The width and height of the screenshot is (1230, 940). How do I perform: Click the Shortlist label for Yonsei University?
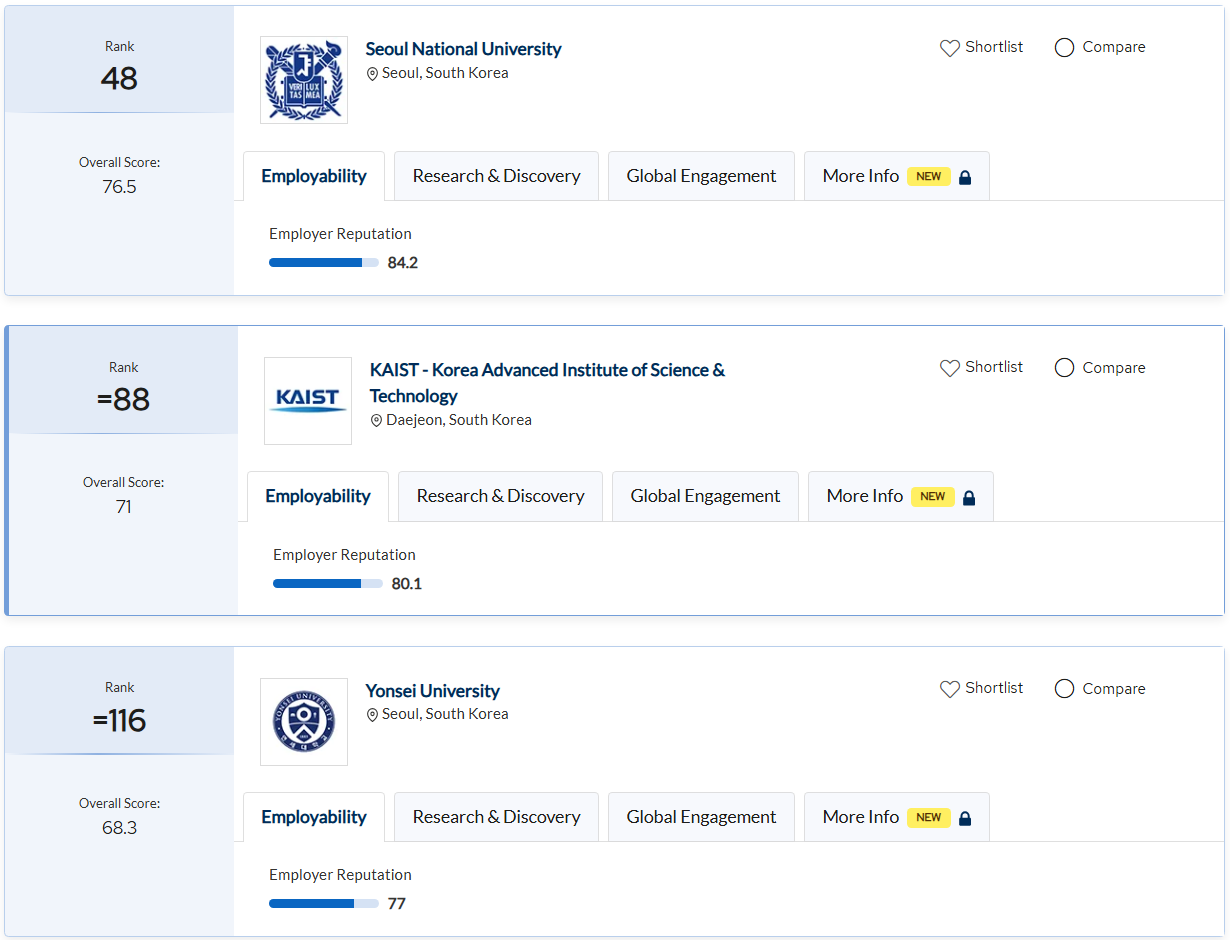[994, 688]
